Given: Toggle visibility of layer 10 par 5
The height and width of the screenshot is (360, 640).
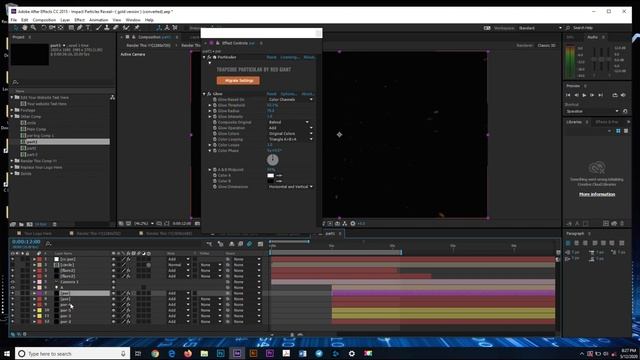Looking at the screenshot, I should pos(12,310).
